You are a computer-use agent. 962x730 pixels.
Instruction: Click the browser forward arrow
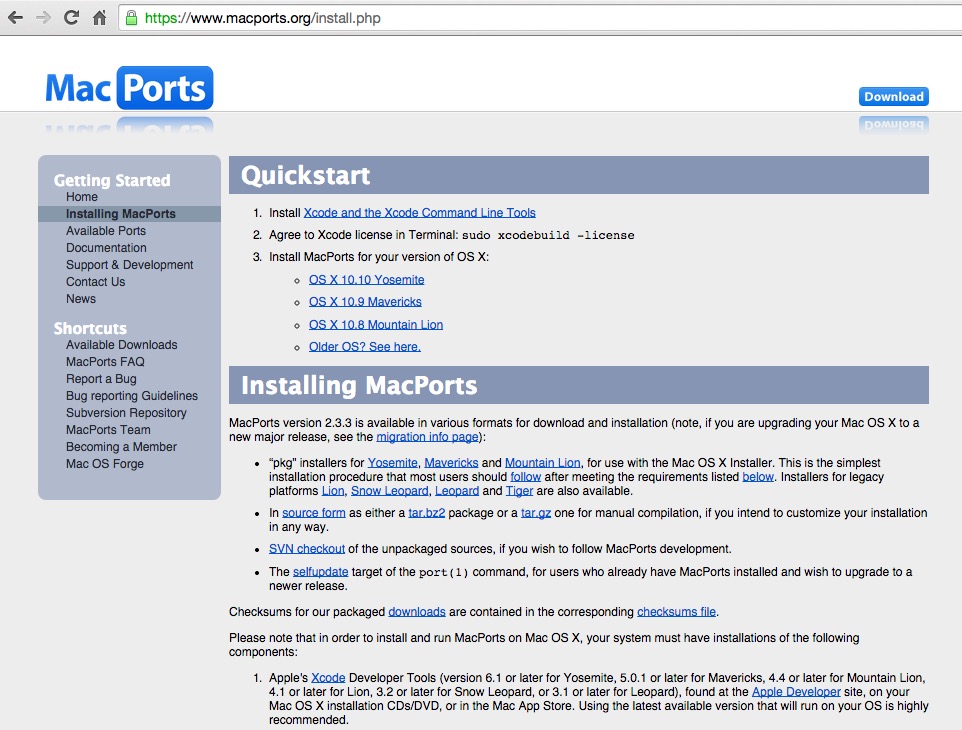[x=43, y=18]
